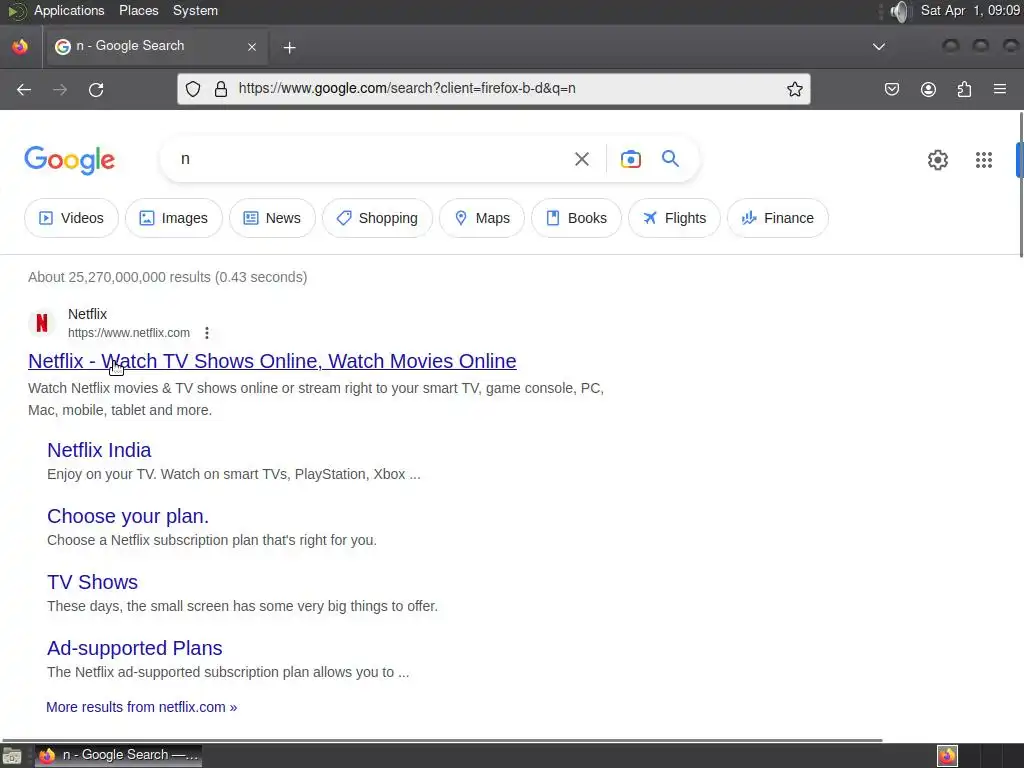Open the Applications menu

pyautogui.click(x=69, y=10)
